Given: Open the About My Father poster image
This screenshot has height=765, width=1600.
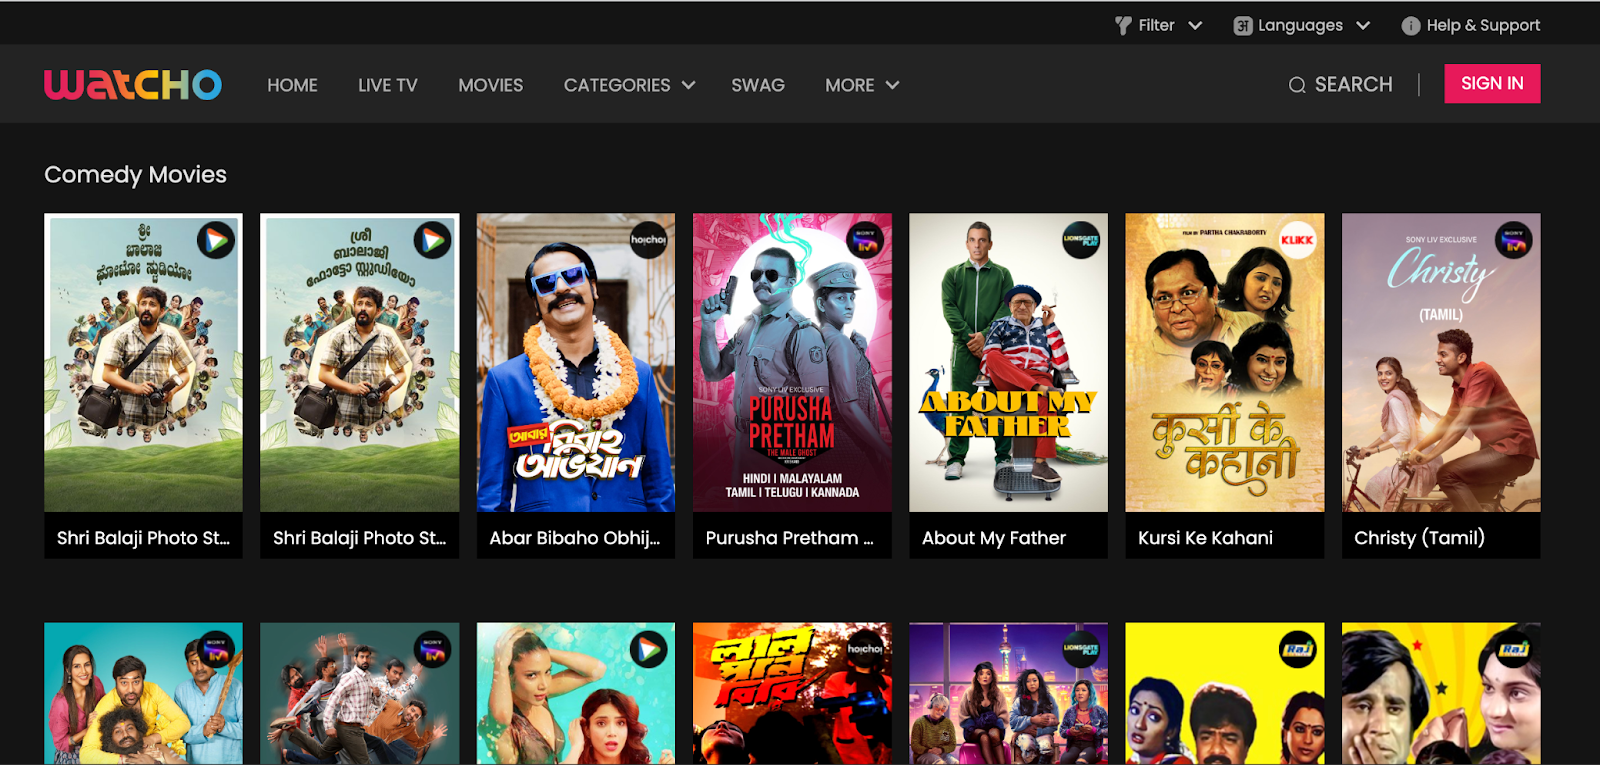Looking at the screenshot, I should [1008, 362].
